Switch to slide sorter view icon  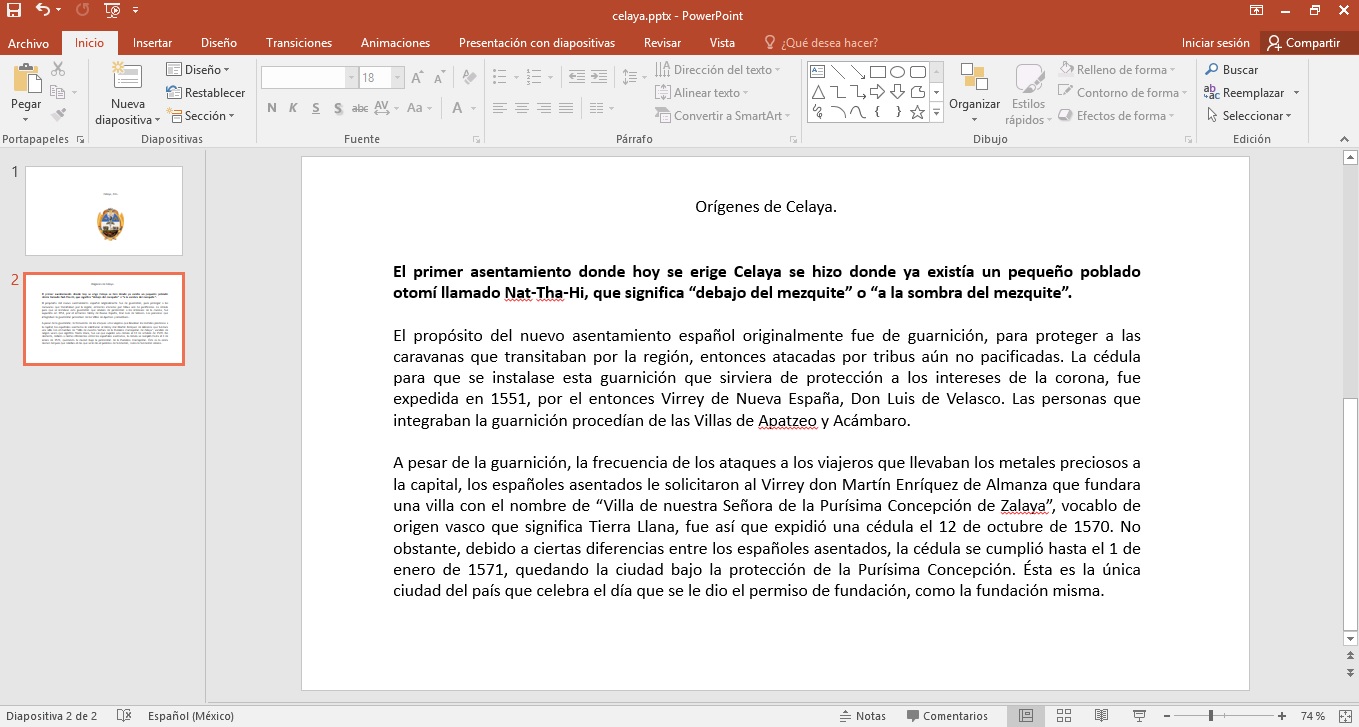(1064, 716)
